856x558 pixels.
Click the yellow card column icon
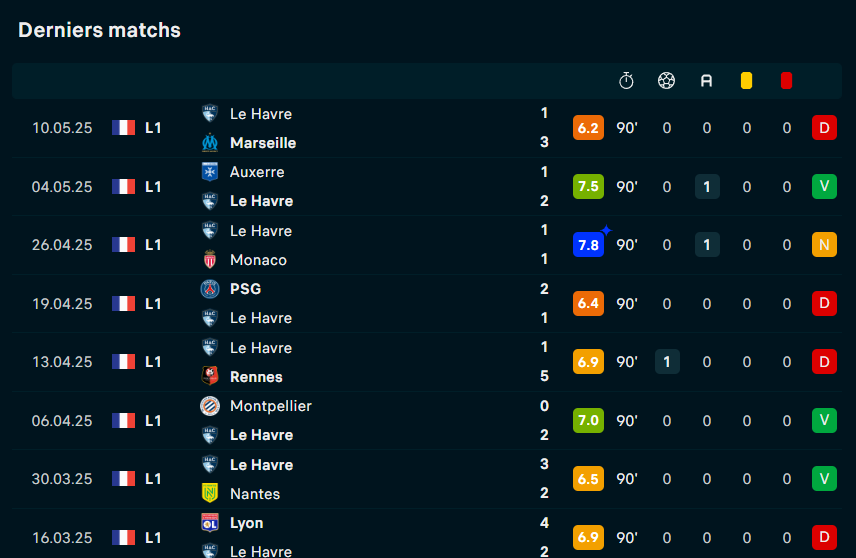tap(746, 81)
